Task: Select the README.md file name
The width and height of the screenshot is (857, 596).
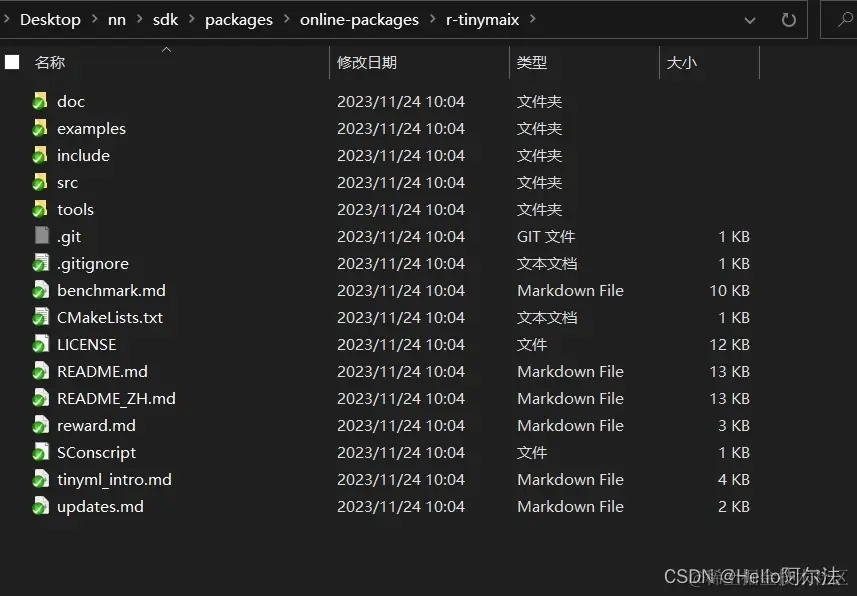Action: coord(102,372)
